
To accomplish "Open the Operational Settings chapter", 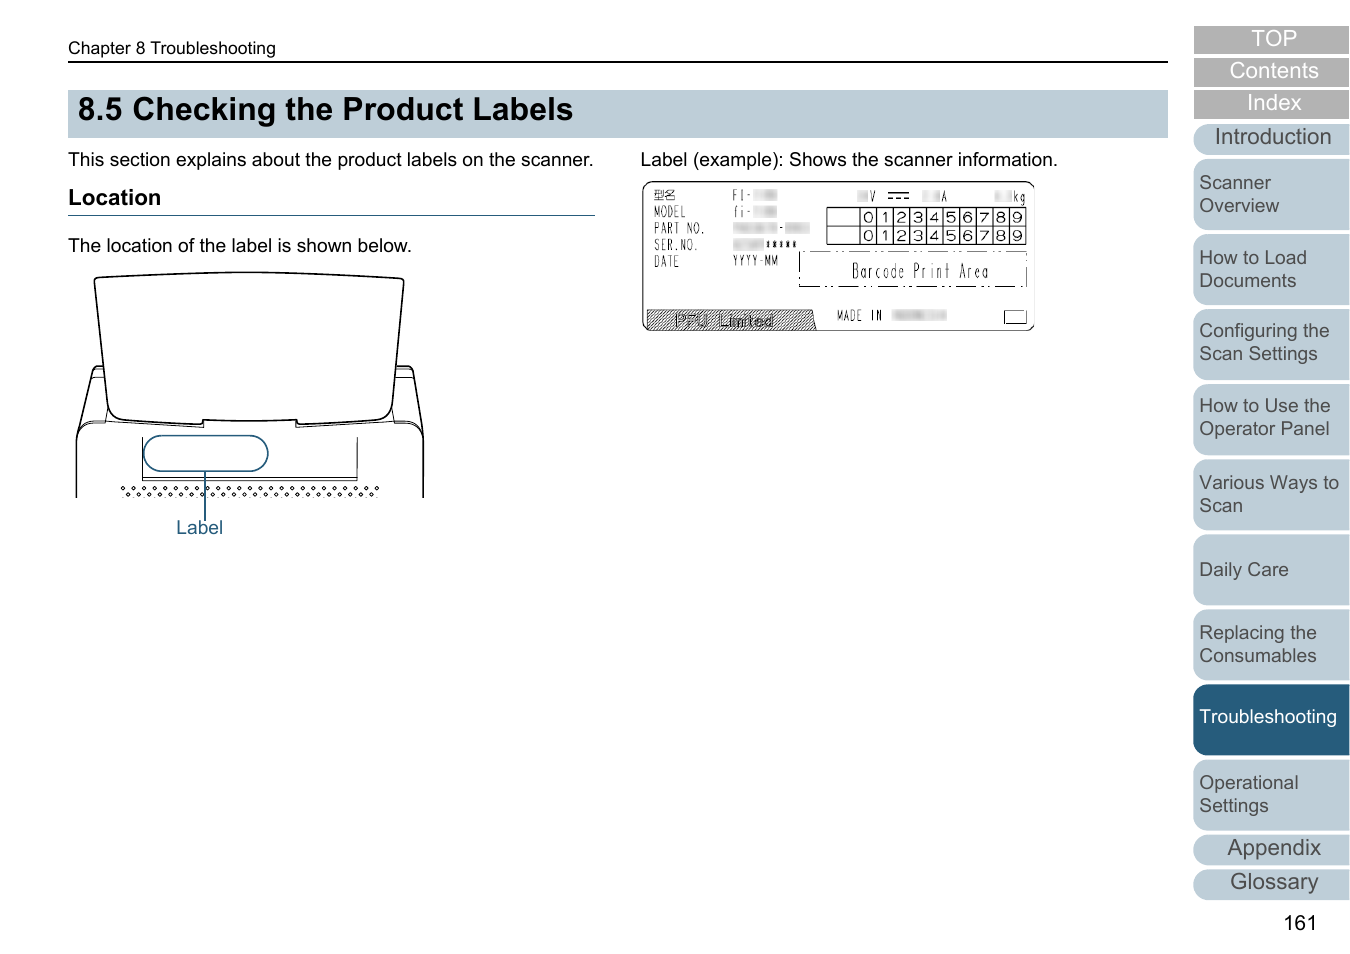I will pos(1271,794).
